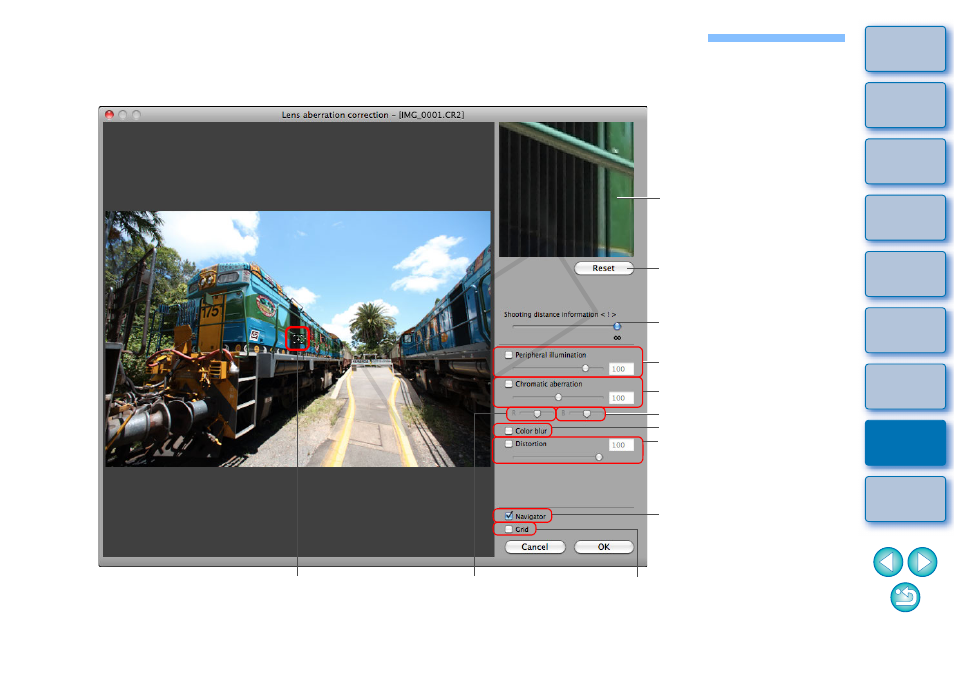Image resolution: width=954 pixels, height=674 pixels.
Task: Click the Peripheral illumination slider handle
Action: pos(585,369)
